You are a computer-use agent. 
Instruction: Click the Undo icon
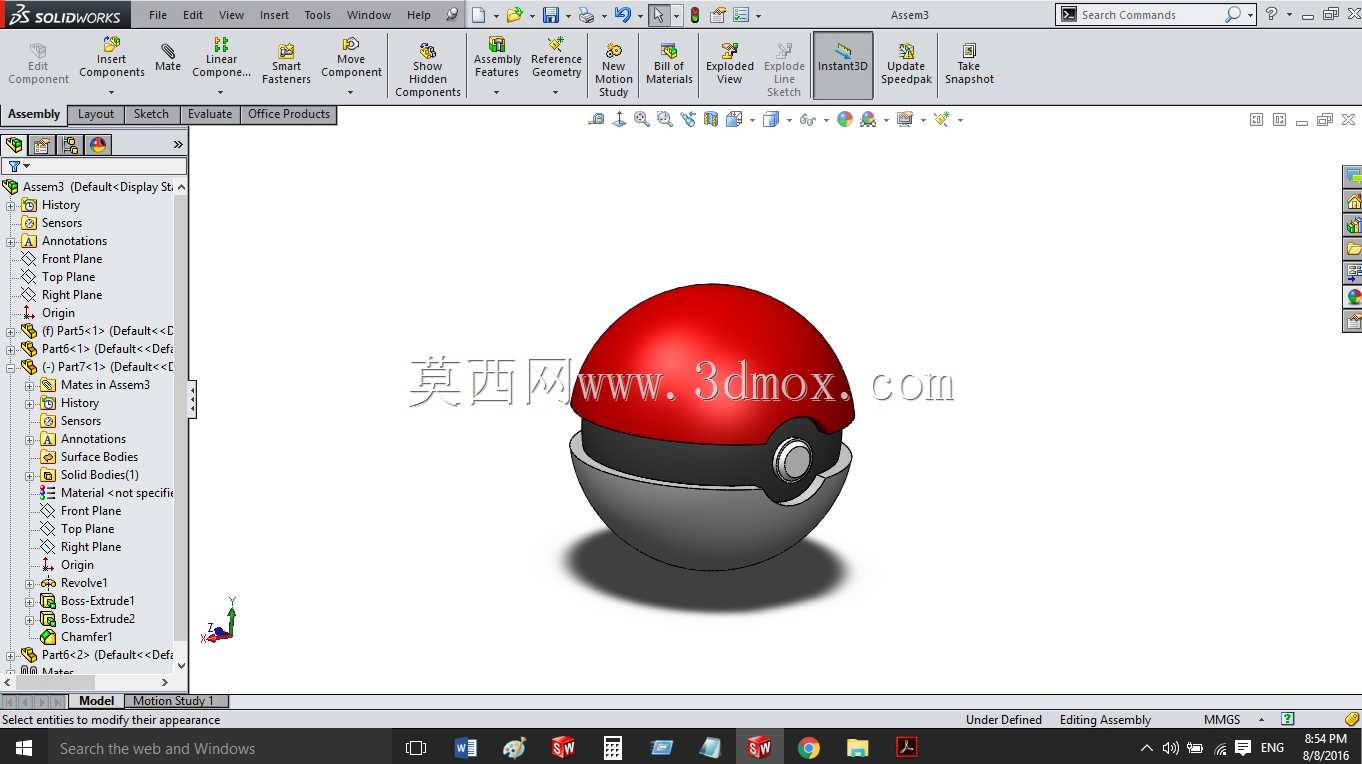pyautogui.click(x=622, y=15)
